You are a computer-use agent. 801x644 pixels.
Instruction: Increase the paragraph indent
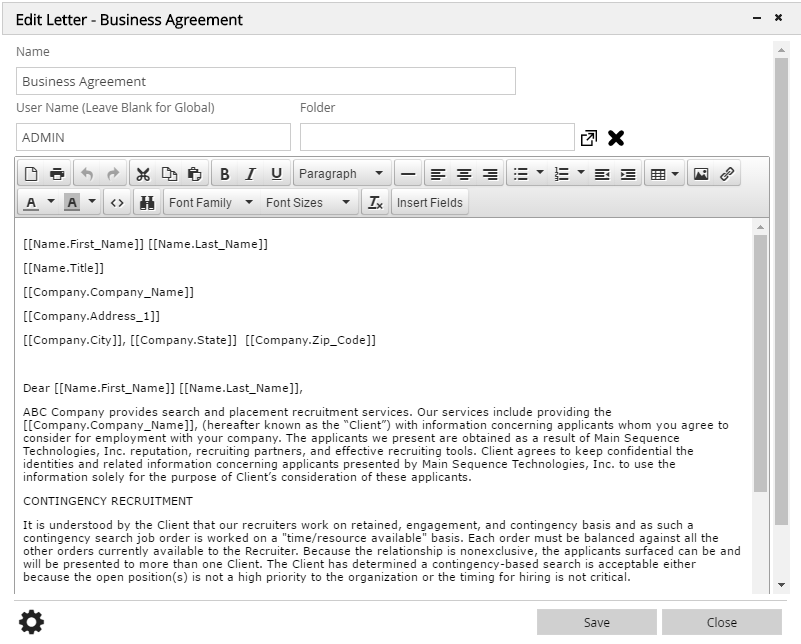[628, 174]
